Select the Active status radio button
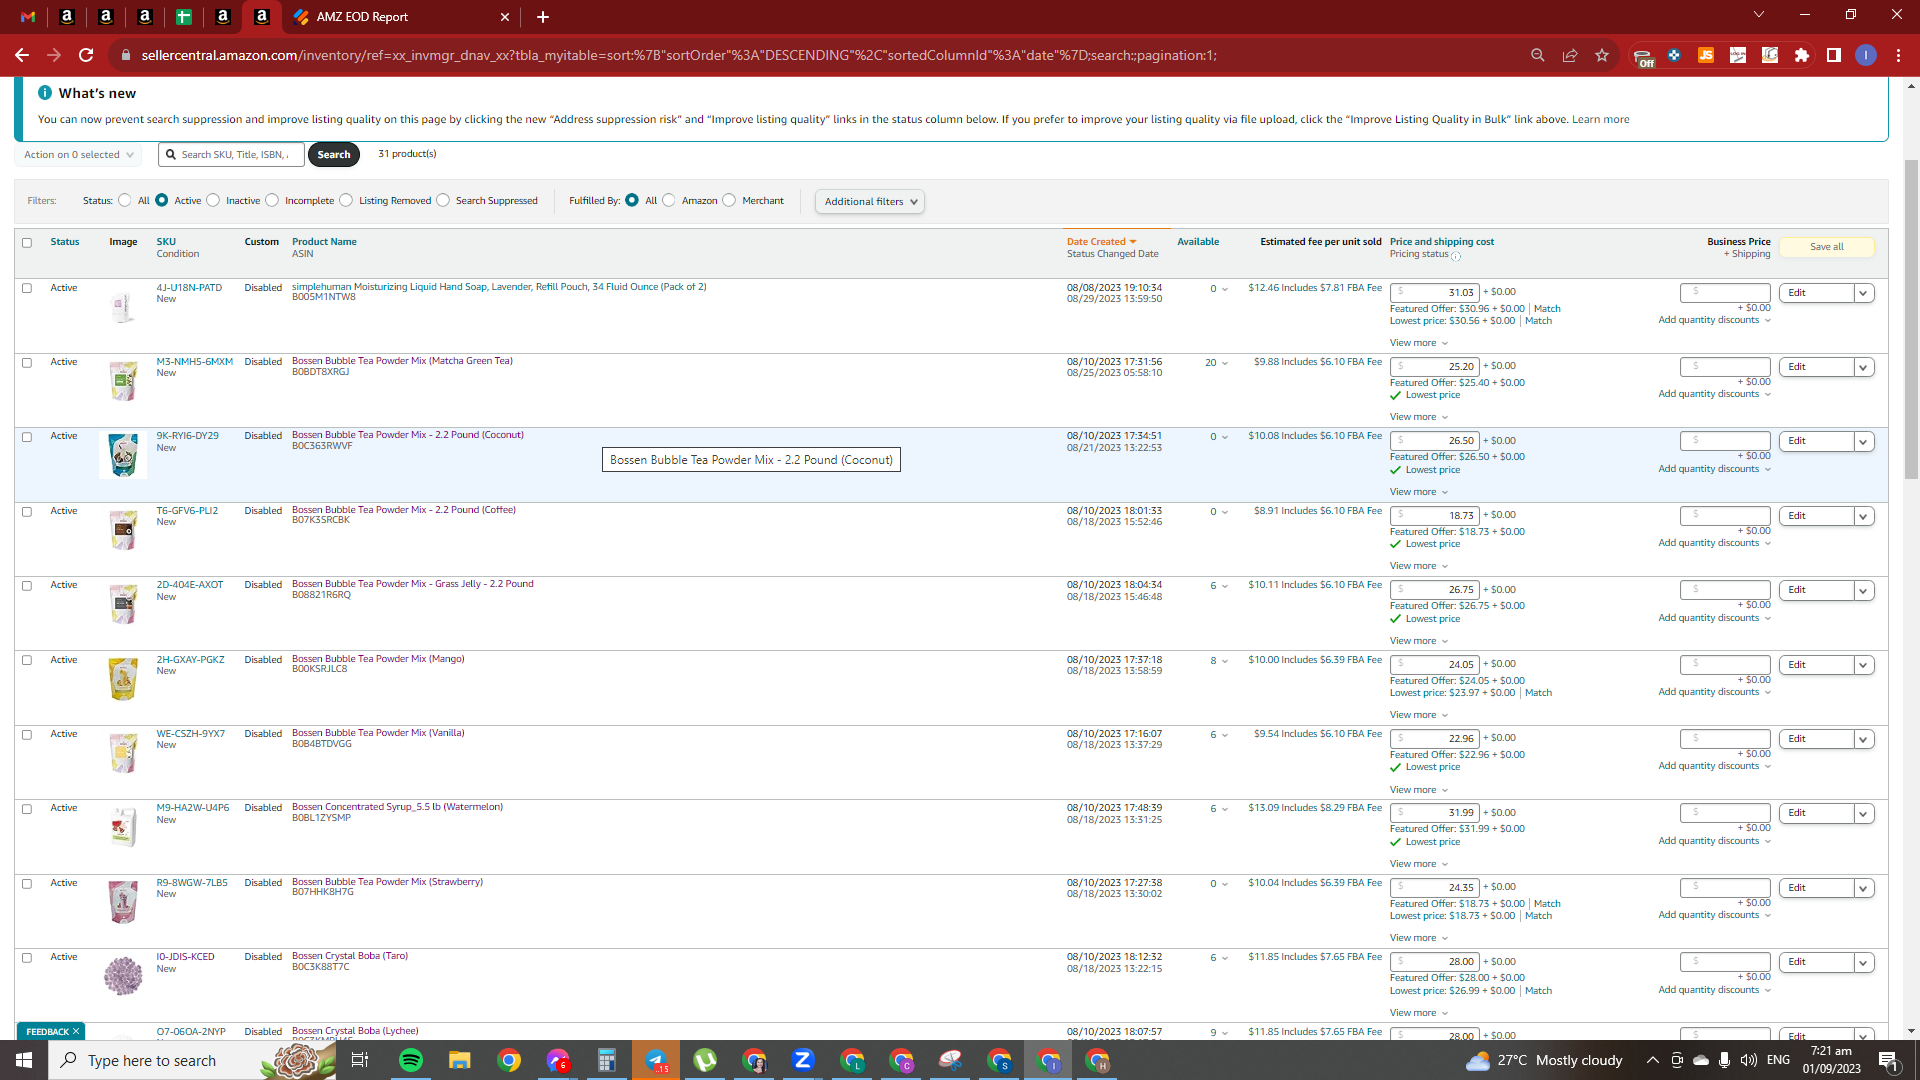This screenshot has width=1920, height=1080. [161, 201]
